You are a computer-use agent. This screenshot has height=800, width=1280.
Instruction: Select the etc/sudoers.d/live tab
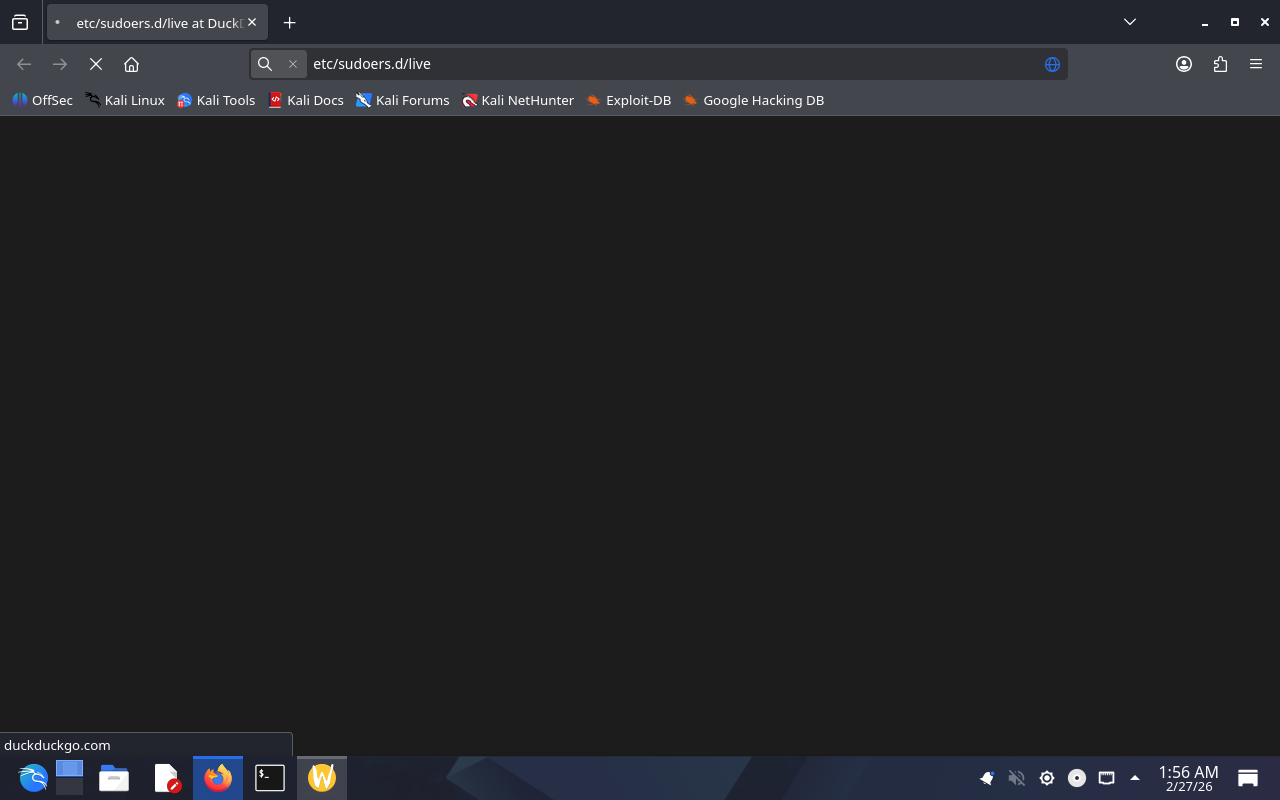[150, 22]
